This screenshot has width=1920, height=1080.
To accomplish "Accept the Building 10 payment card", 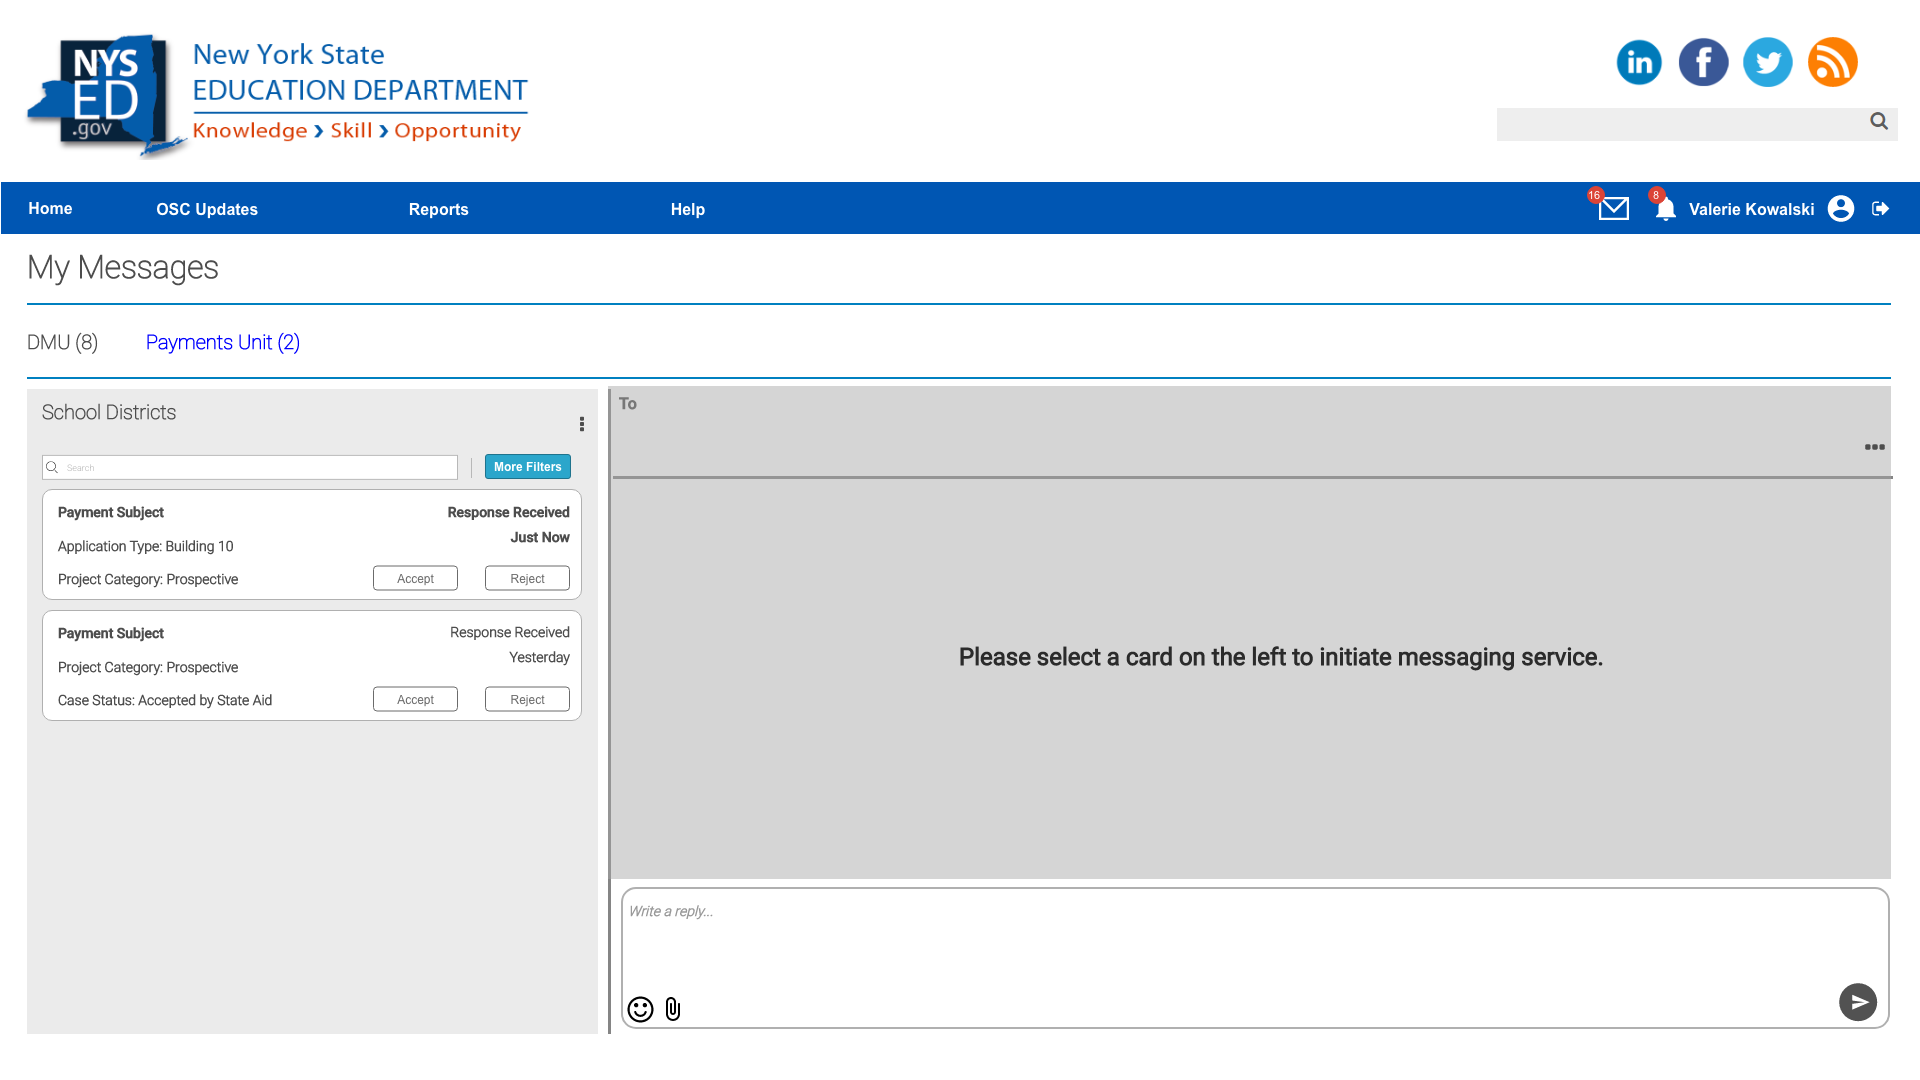I will point(415,578).
